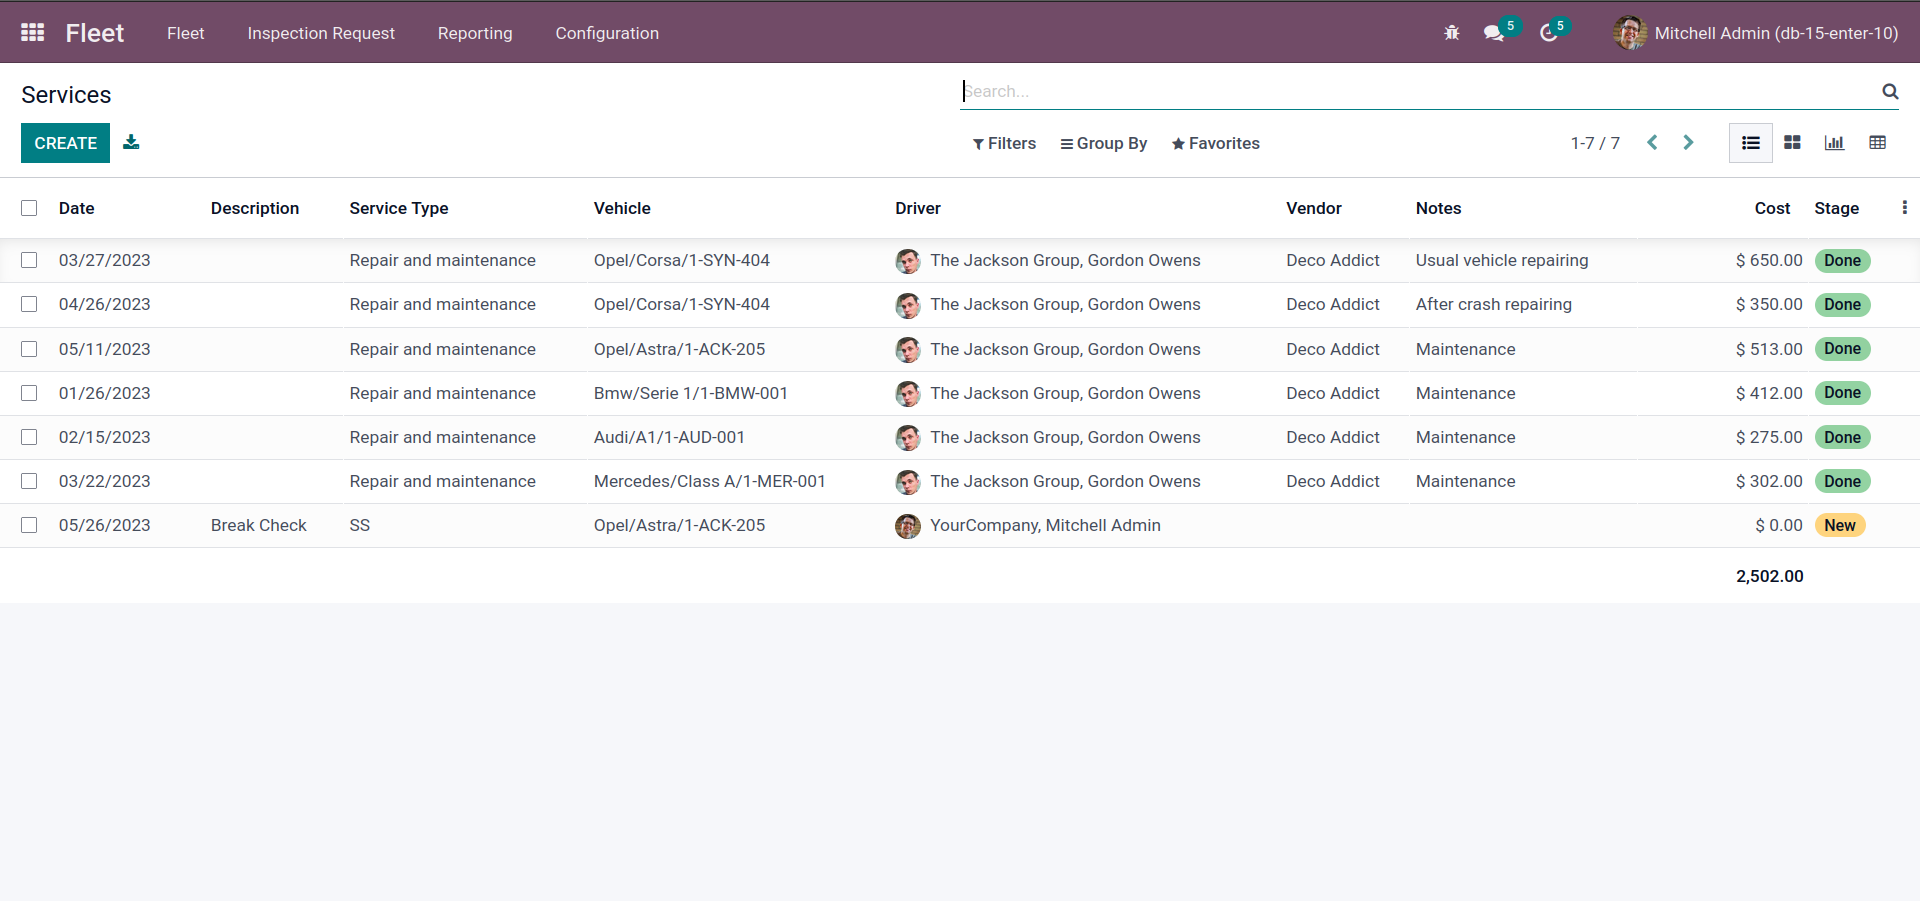Screen dimensions: 1920x901
Task: Switch to graph view
Action: [x=1834, y=143]
